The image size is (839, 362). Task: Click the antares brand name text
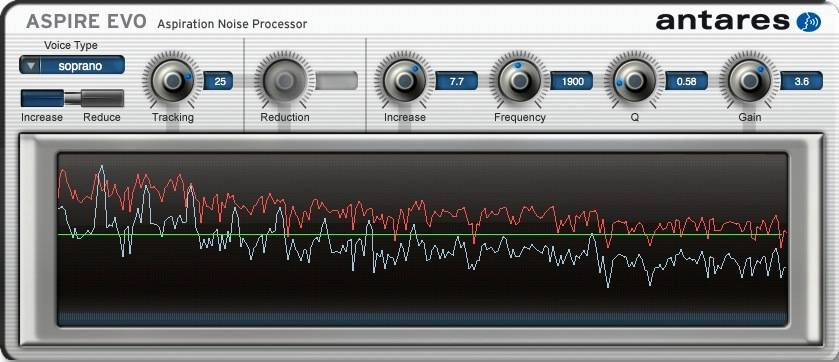[722, 21]
